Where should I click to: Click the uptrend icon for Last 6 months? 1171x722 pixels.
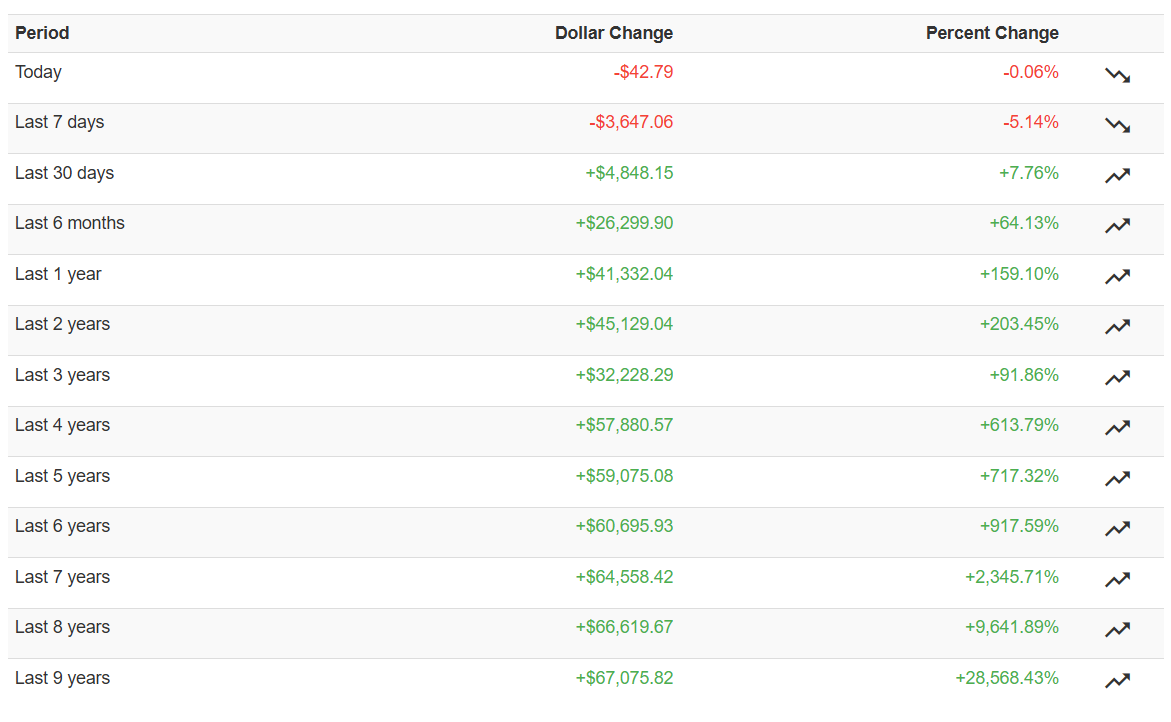(x=1117, y=226)
